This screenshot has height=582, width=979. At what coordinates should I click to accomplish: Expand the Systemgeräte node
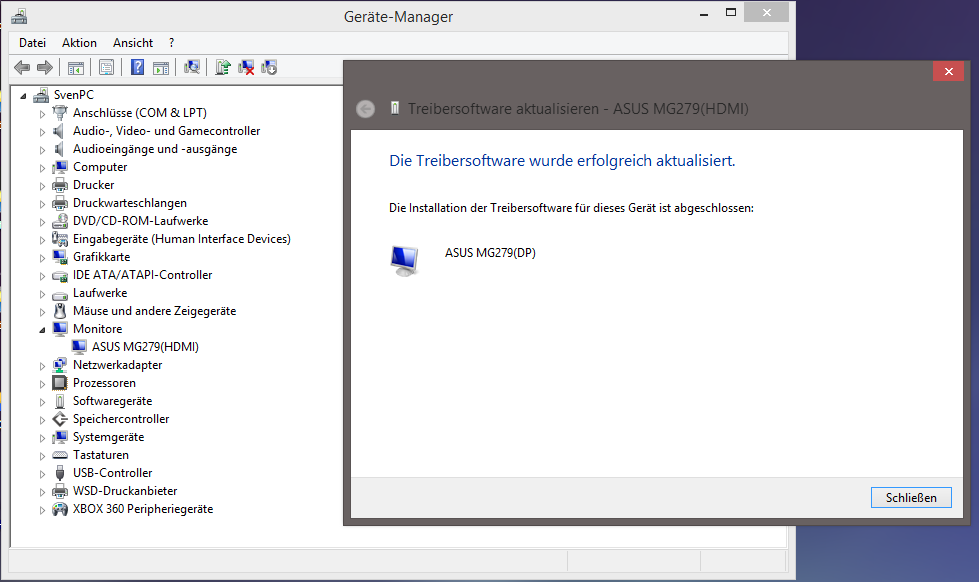42,438
